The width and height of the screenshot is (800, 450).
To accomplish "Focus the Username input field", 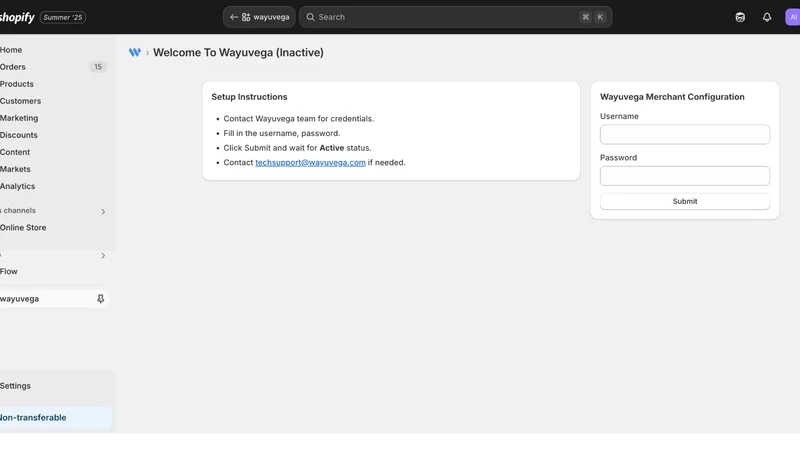I will 685,135.
